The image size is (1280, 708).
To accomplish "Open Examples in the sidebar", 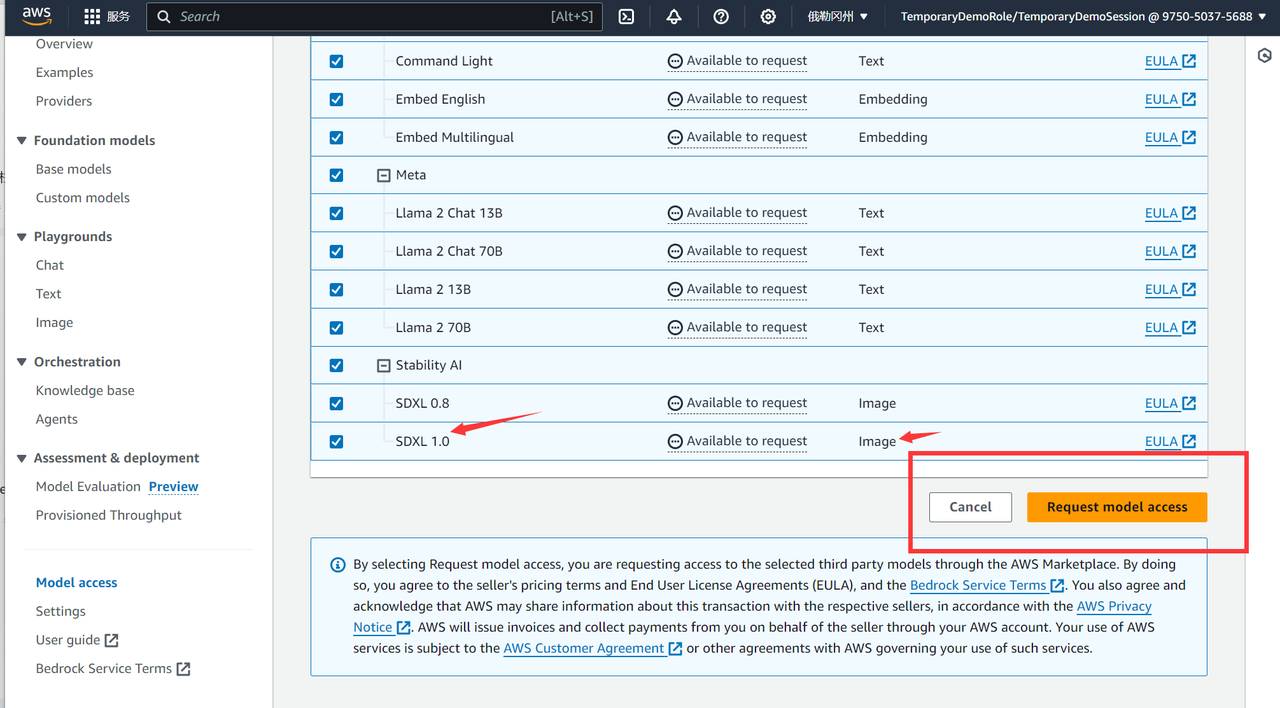I will pyautogui.click(x=64, y=72).
